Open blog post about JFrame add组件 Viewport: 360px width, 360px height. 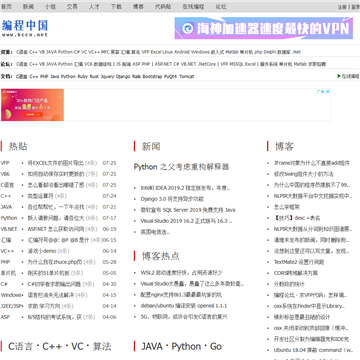tap(312, 163)
